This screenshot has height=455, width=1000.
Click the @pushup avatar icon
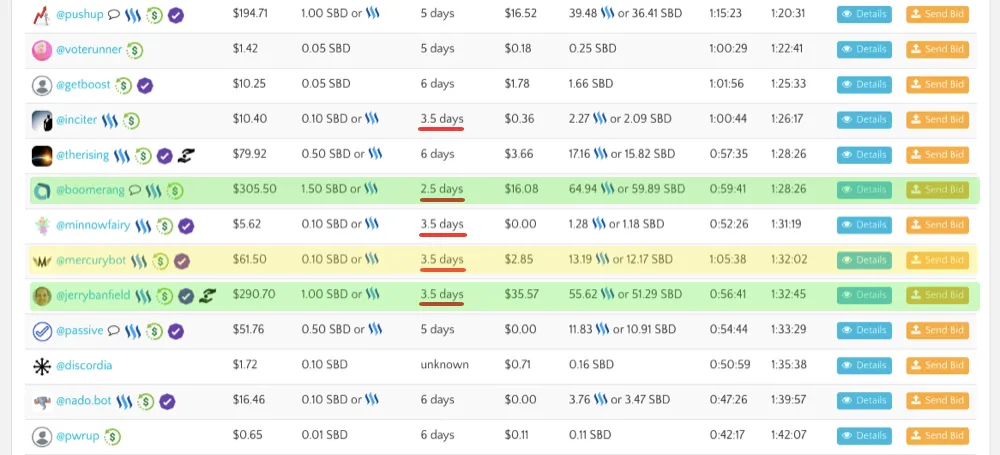[x=41, y=14]
